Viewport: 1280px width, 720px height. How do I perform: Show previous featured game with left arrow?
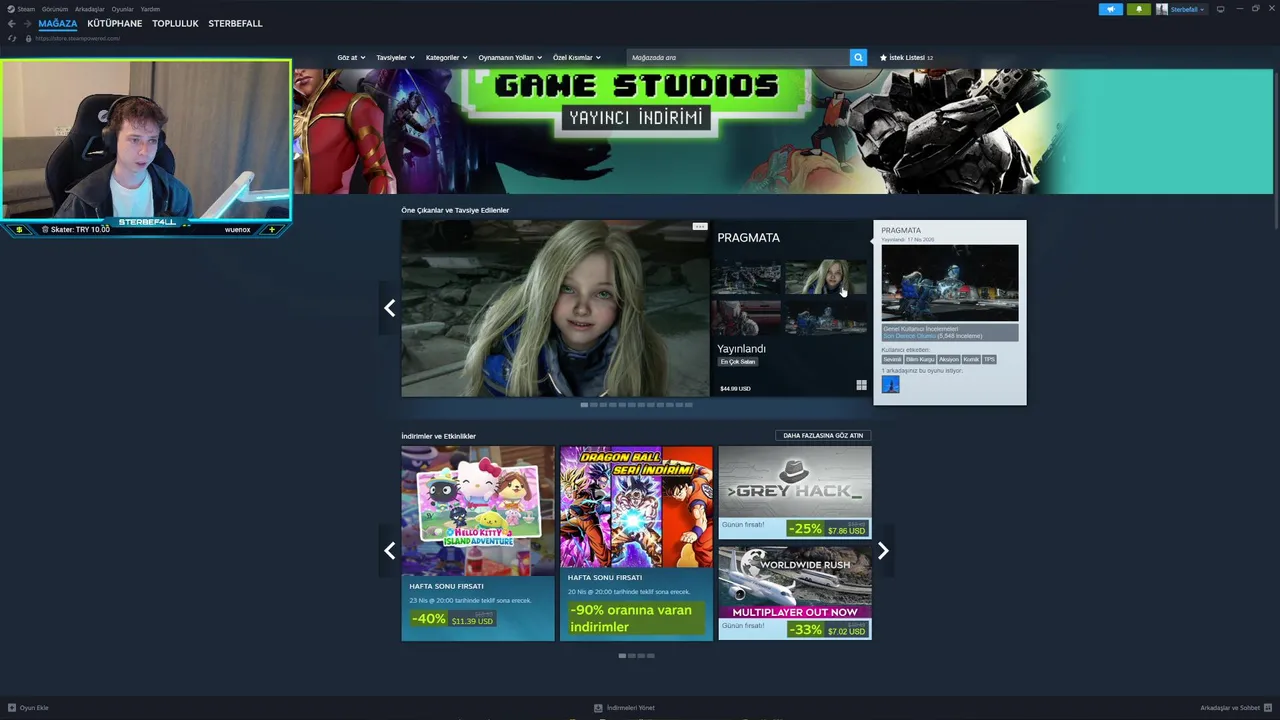coord(389,308)
